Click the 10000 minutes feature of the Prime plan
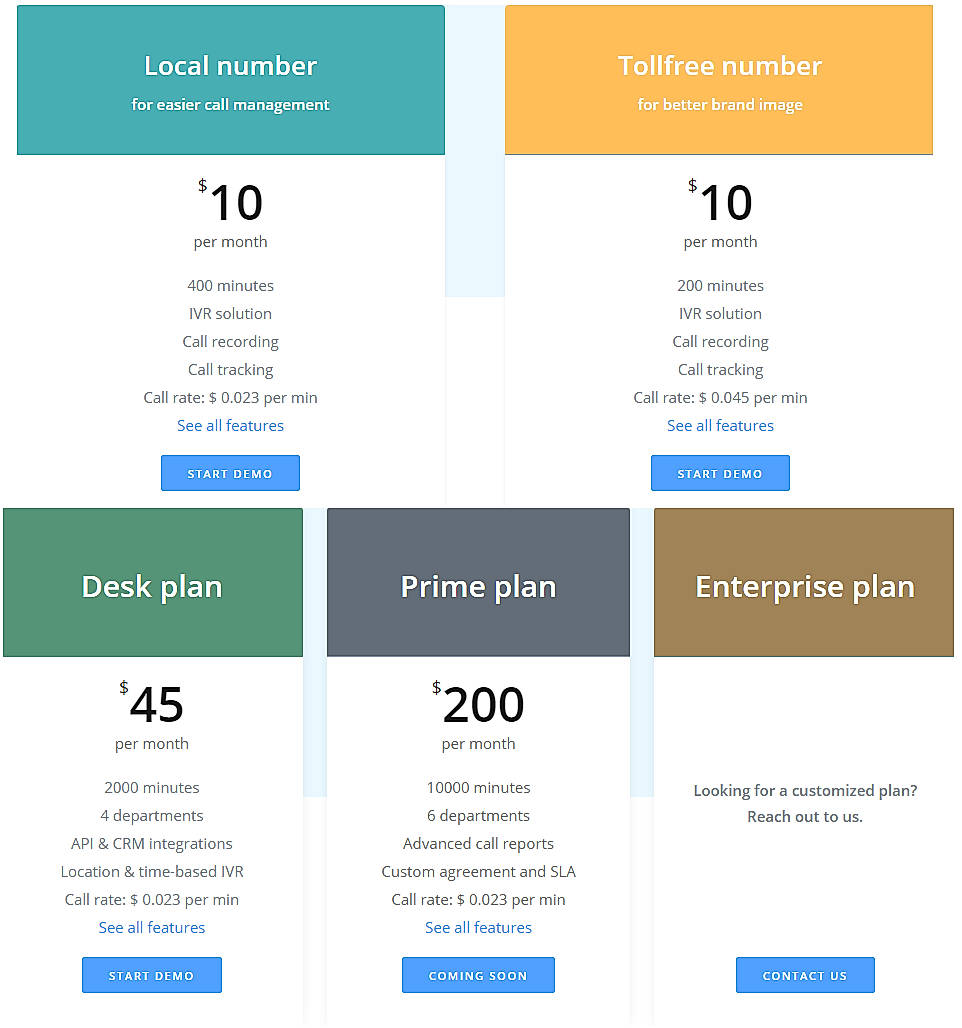 point(478,787)
